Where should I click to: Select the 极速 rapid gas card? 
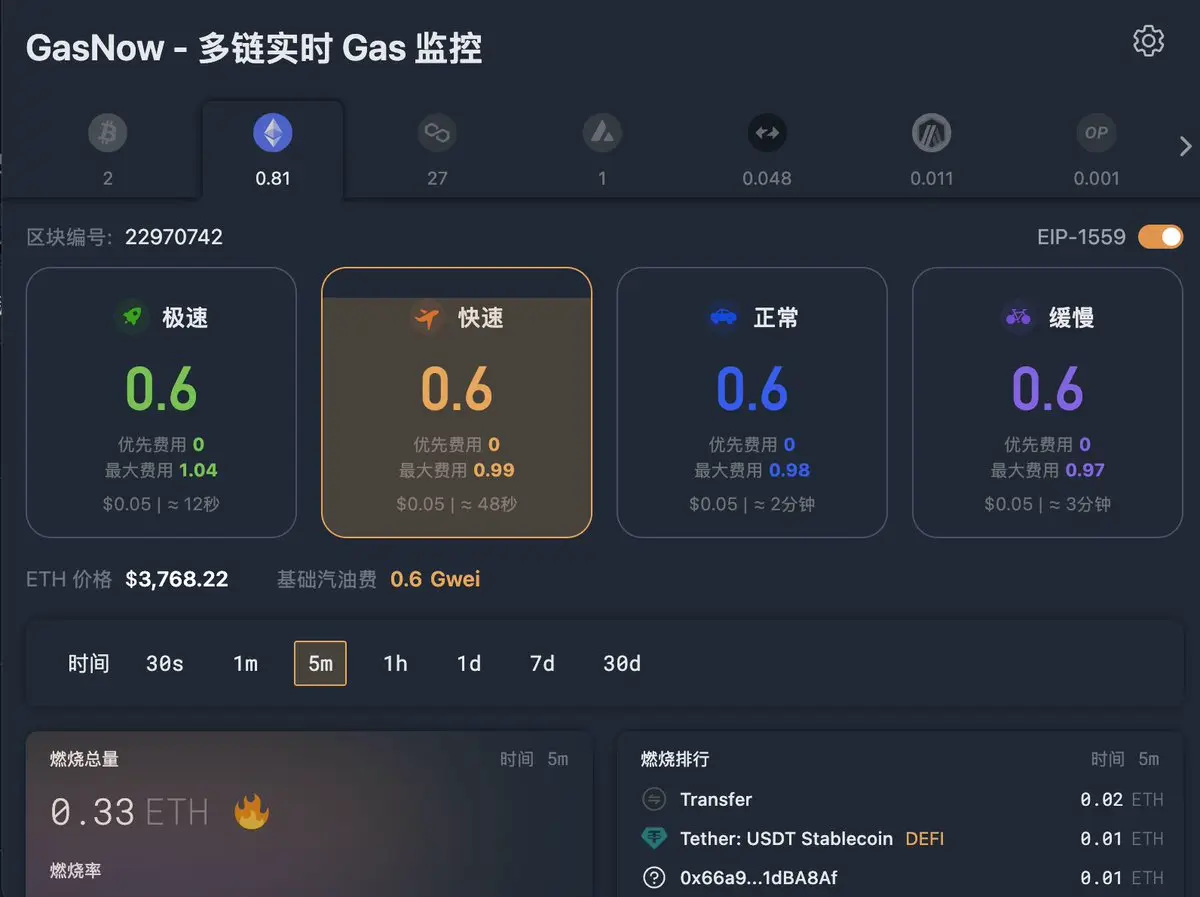pyautogui.click(x=161, y=402)
